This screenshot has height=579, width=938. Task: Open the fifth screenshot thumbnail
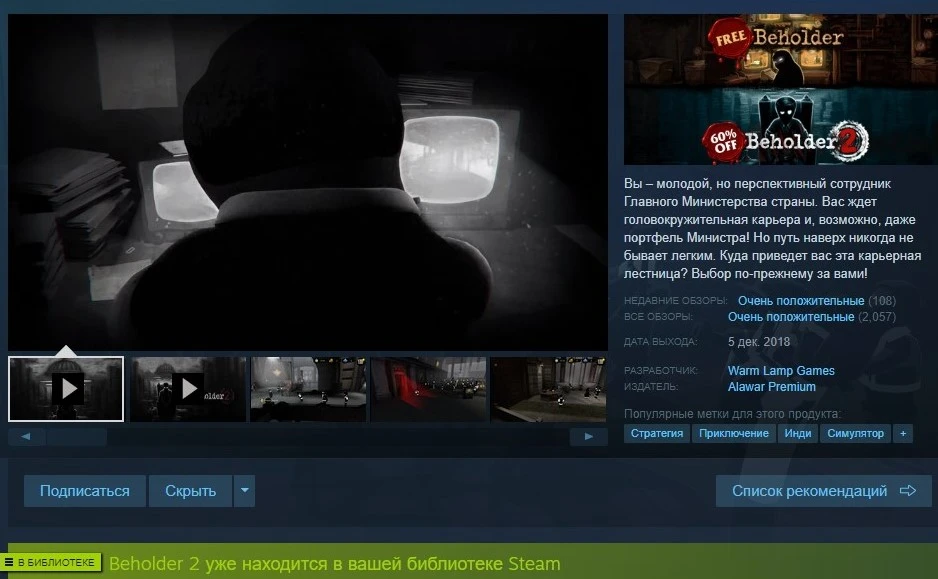[549, 389]
